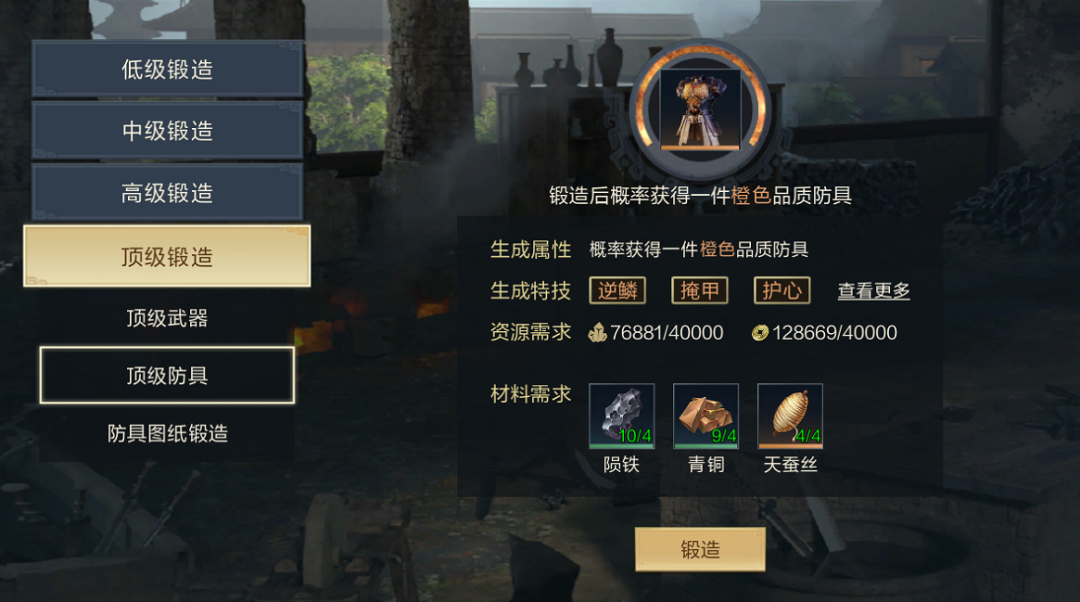
Task: Choose 防具图纸锻造 sub-option
Action: pyautogui.click(x=167, y=433)
